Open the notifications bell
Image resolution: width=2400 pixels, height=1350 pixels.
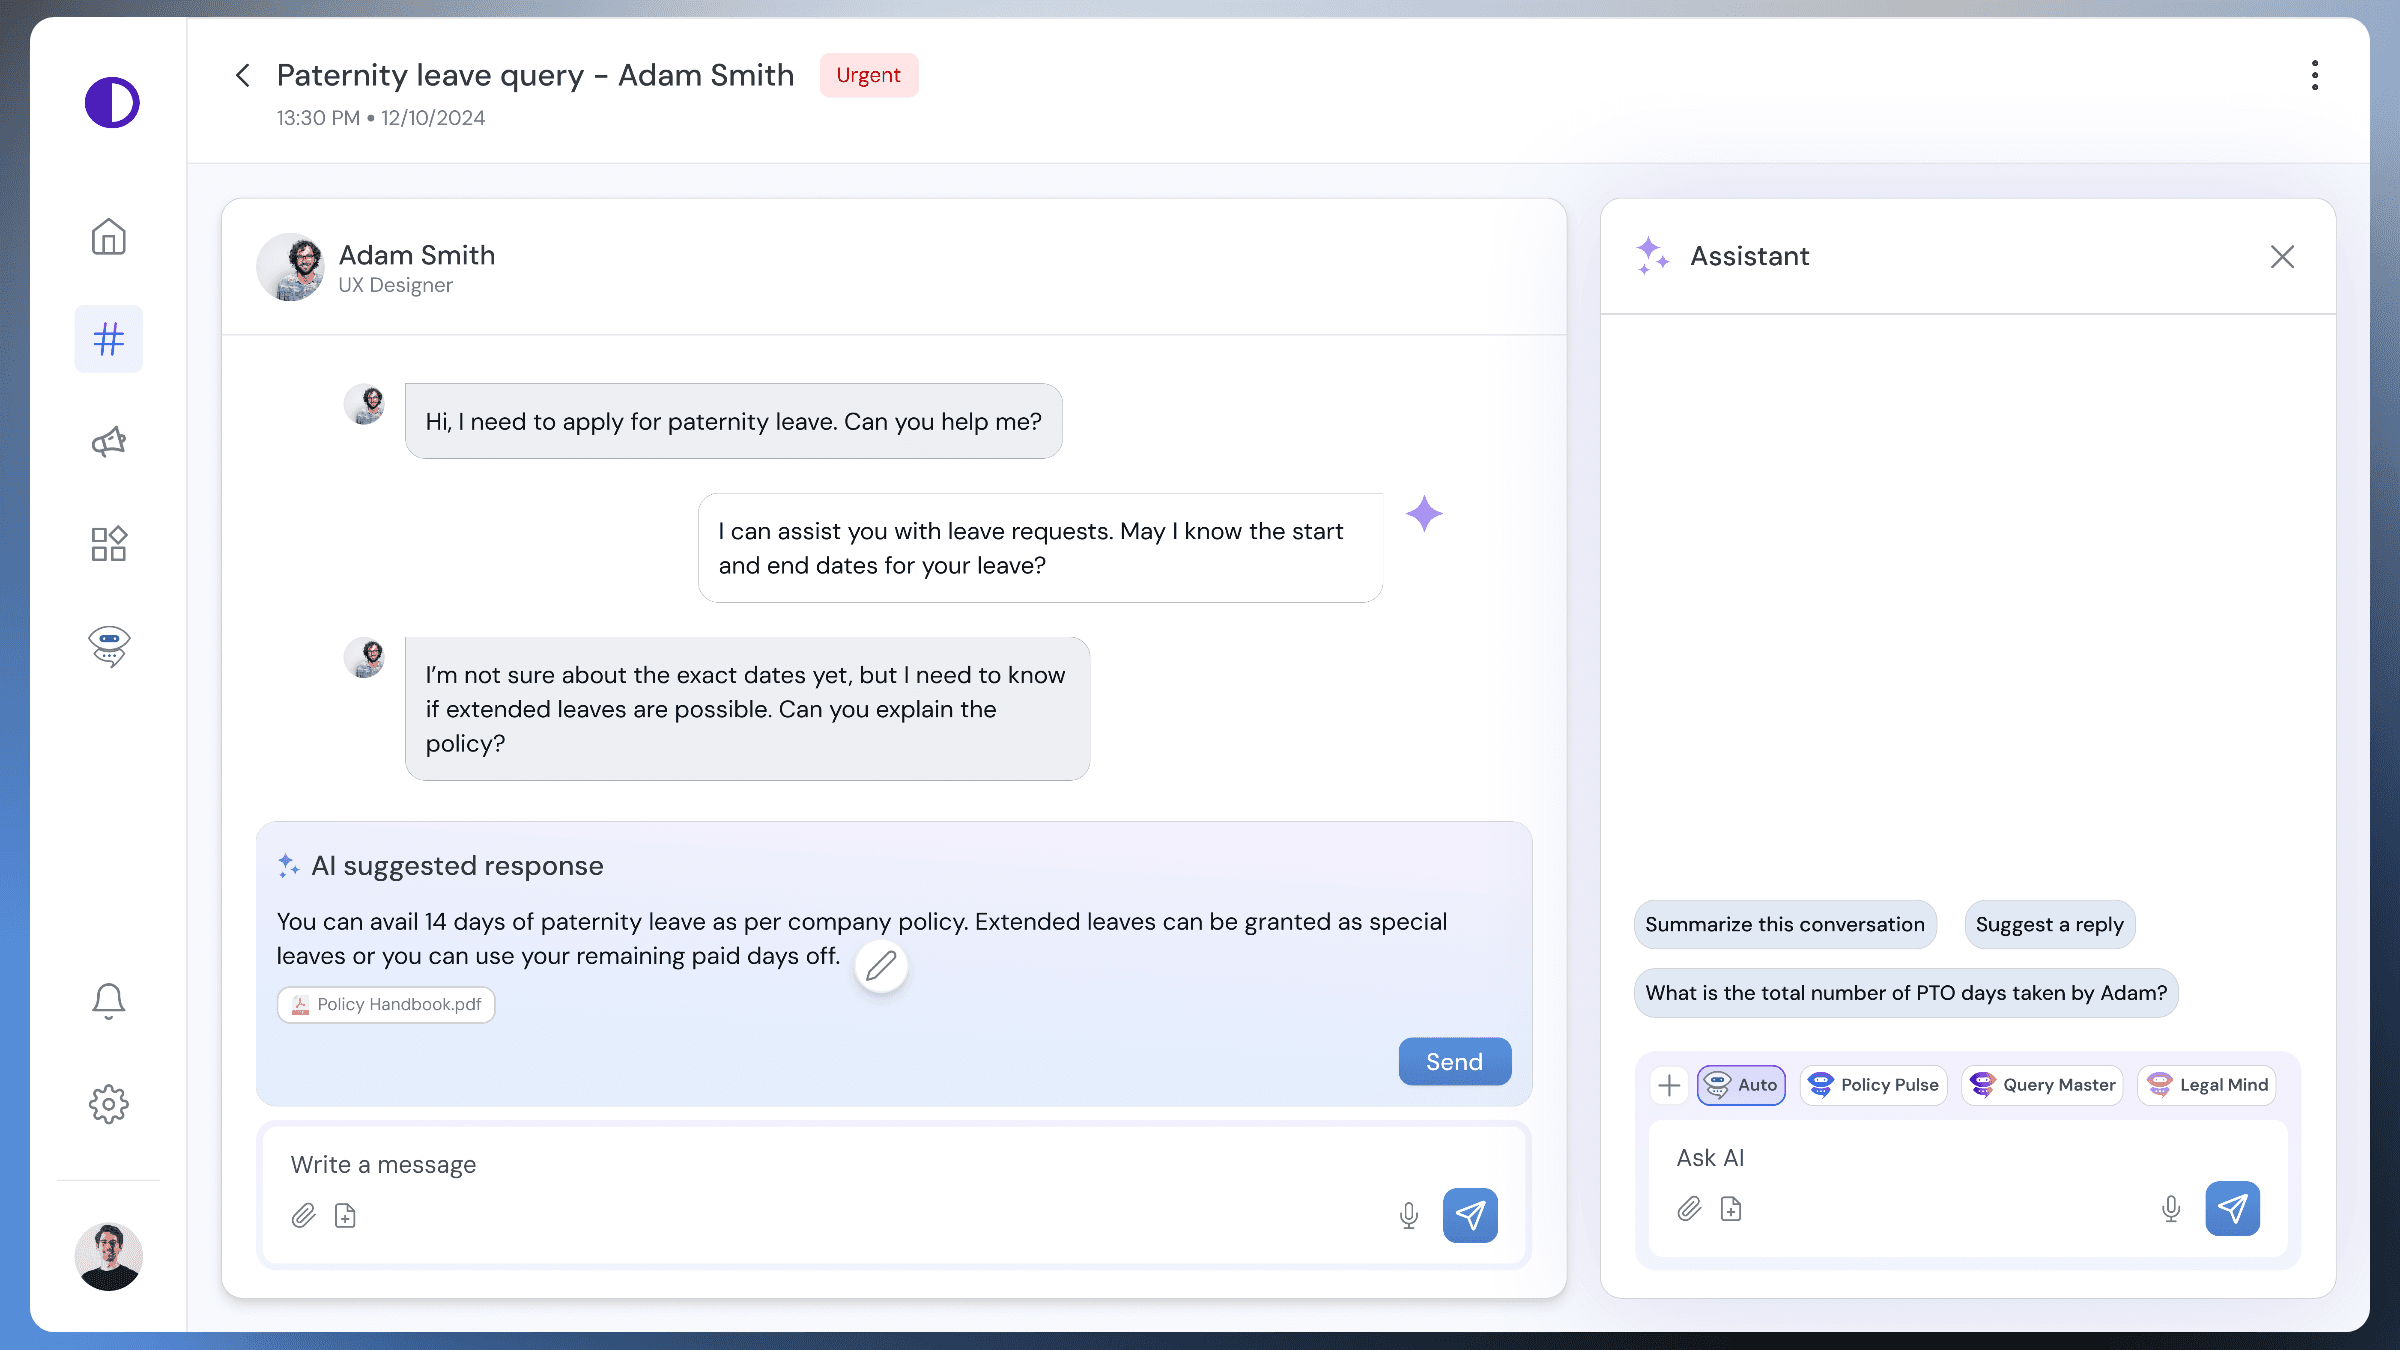(x=108, y=1000)
